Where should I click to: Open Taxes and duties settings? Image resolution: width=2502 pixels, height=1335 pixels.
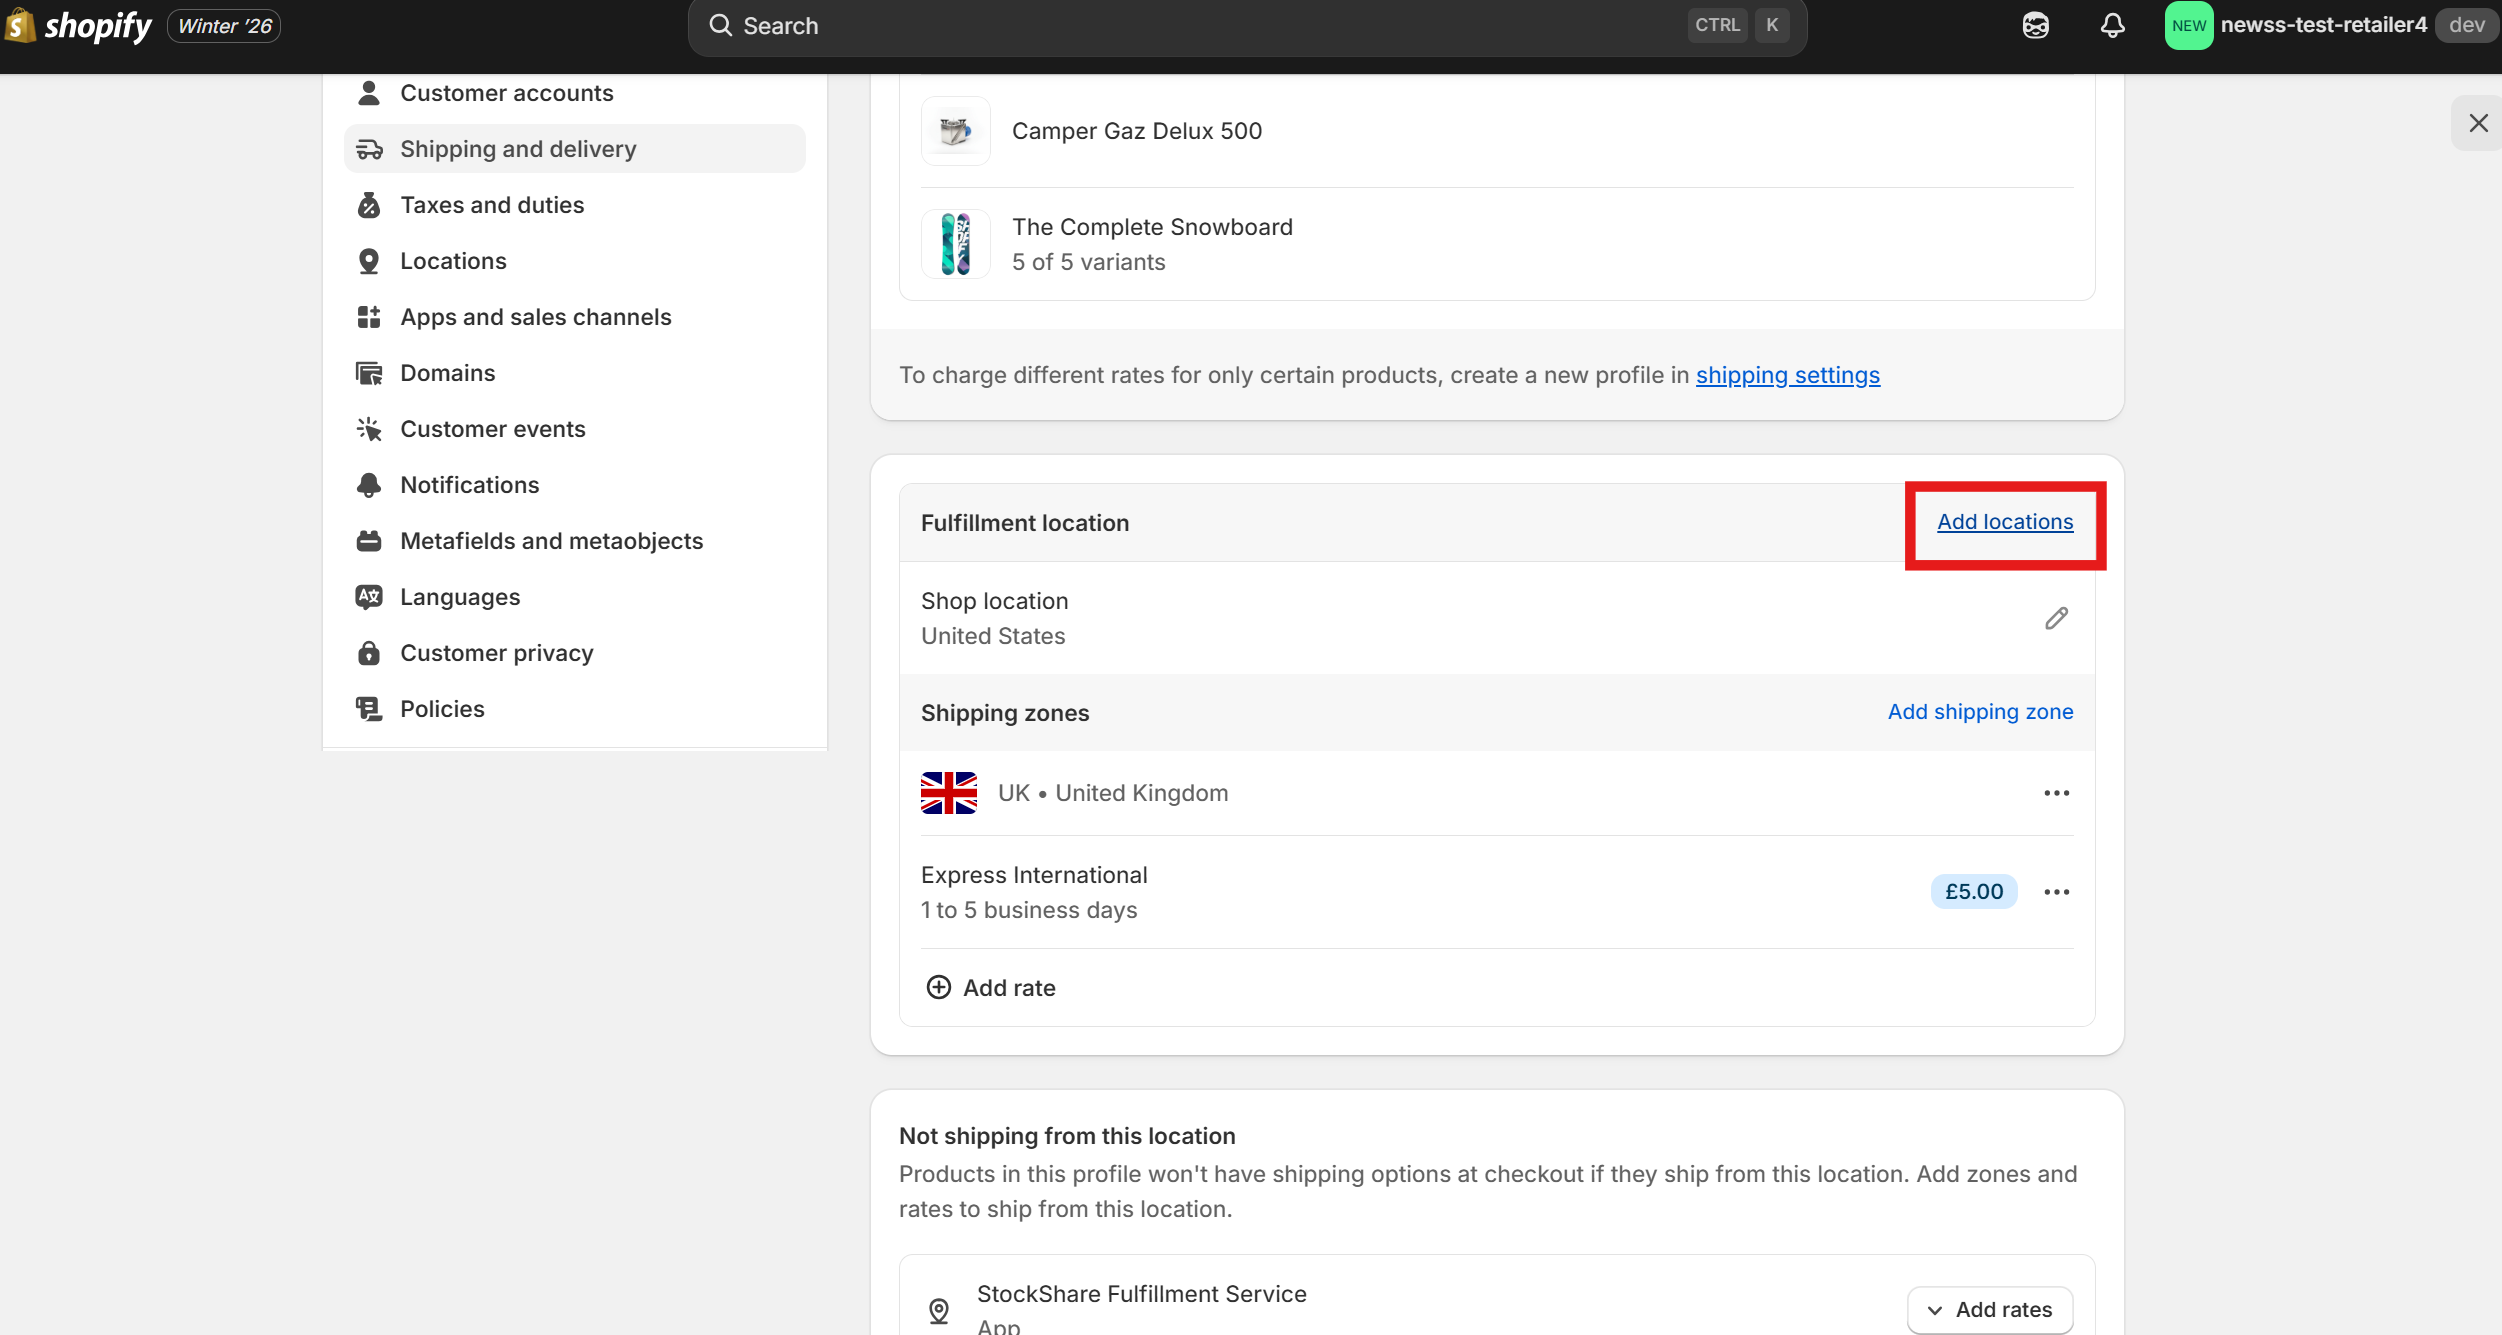click(x=492, y=205)
